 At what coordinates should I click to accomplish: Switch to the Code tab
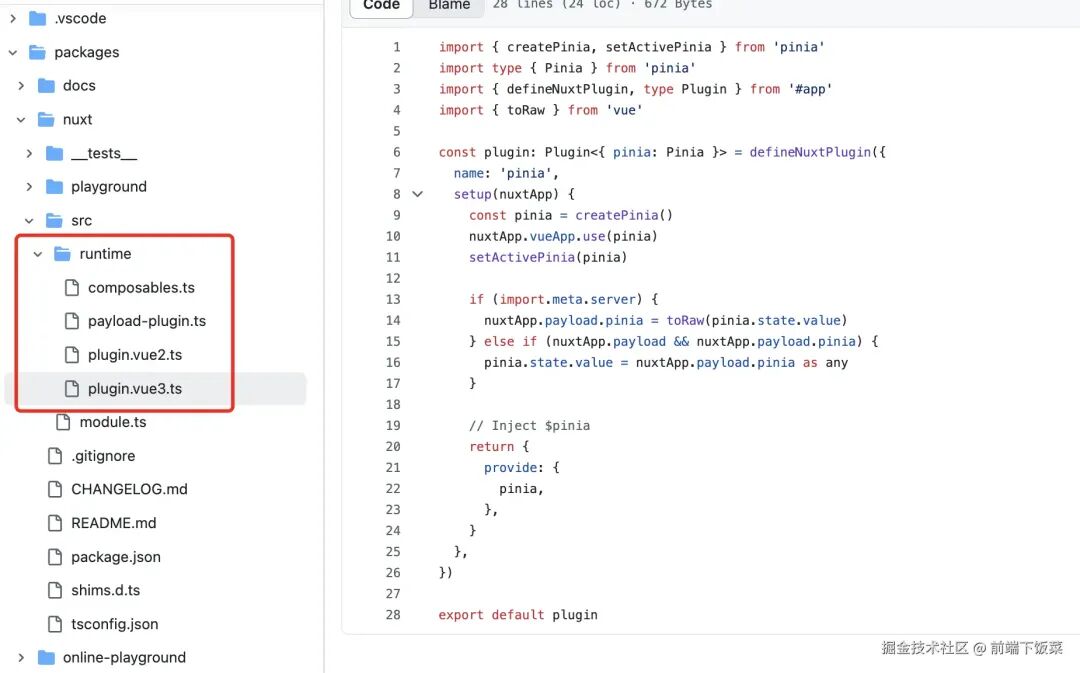pyautogui.click(x=381, y=6)
